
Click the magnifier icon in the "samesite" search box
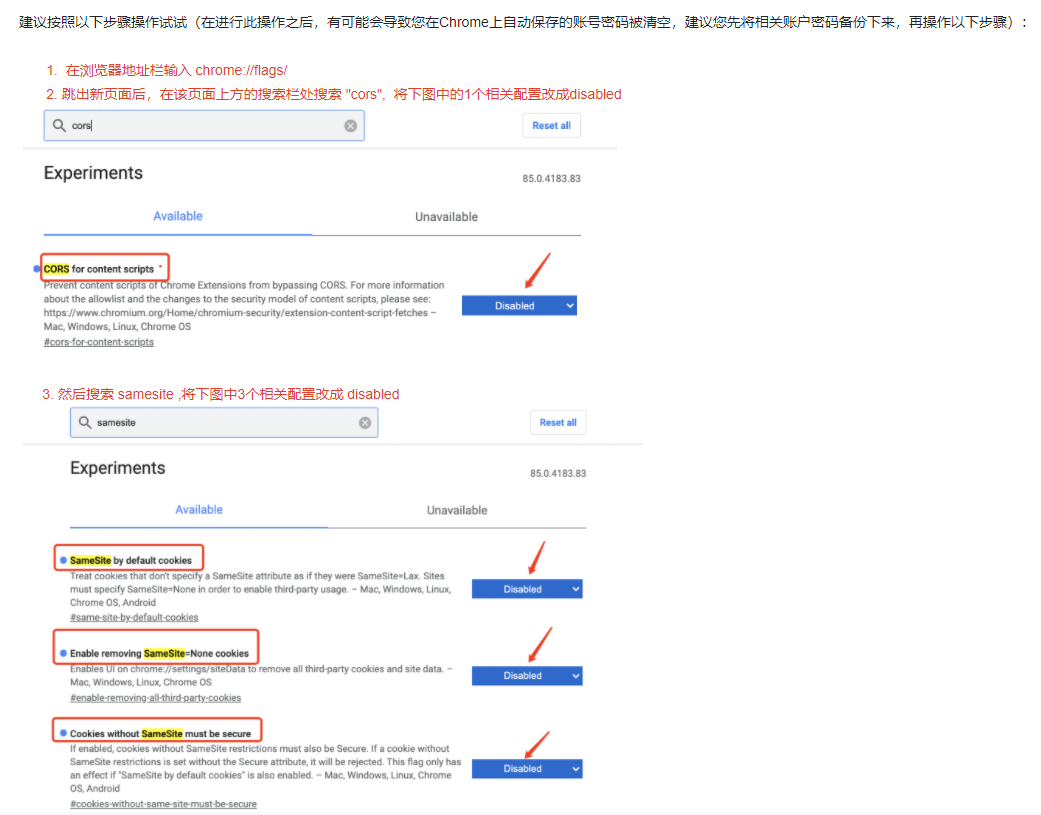coord(85,423)
